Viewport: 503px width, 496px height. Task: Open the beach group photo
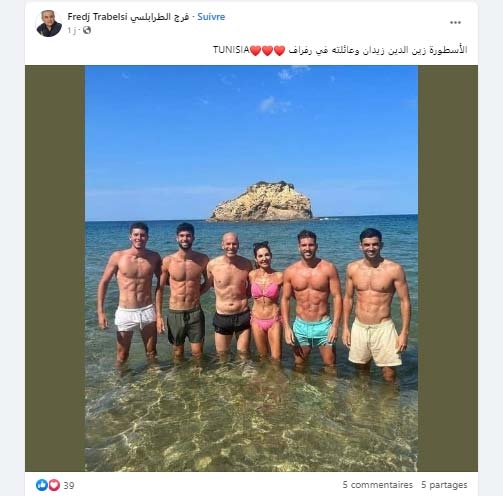click(251, 268)
